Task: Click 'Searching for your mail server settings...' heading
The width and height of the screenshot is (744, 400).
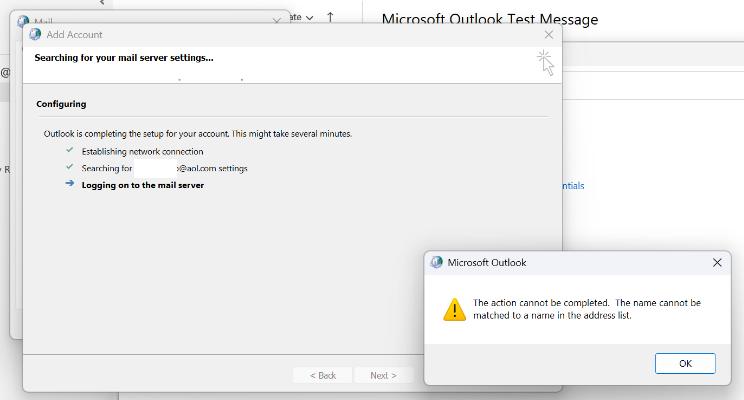Action: 124,57
